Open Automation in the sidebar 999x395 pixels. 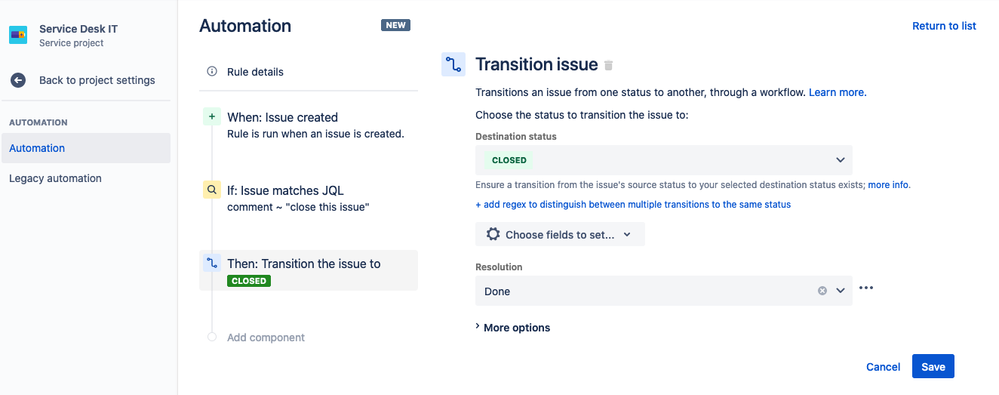click(x=86, y=148)
